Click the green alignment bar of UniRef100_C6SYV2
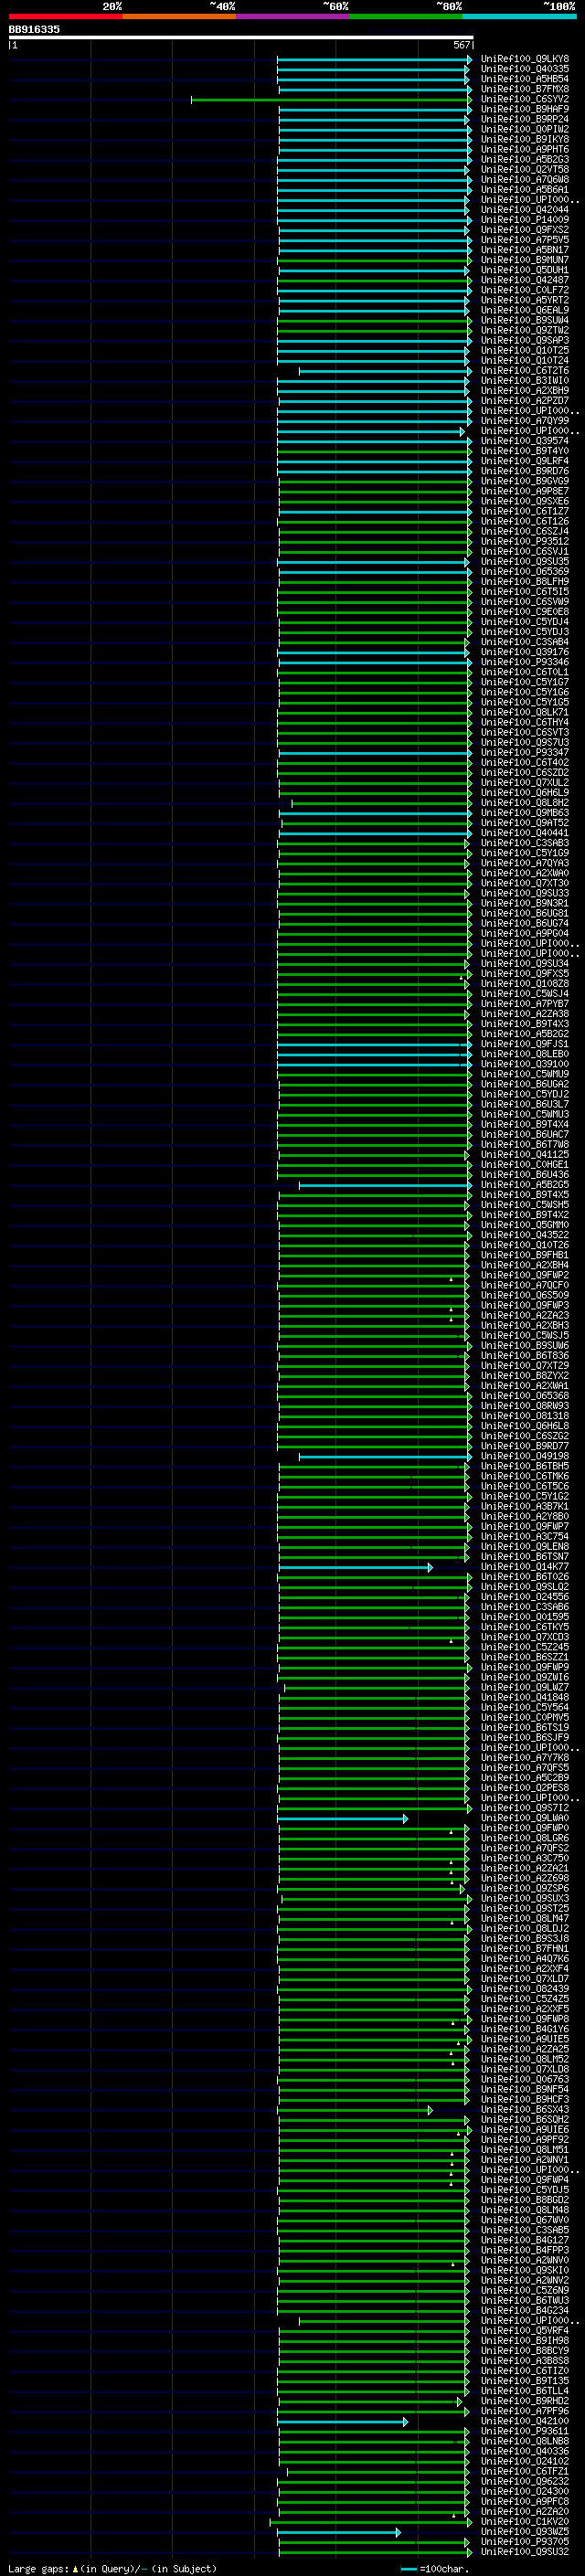Screen dimensions: 585x2576 pos(331,100)
